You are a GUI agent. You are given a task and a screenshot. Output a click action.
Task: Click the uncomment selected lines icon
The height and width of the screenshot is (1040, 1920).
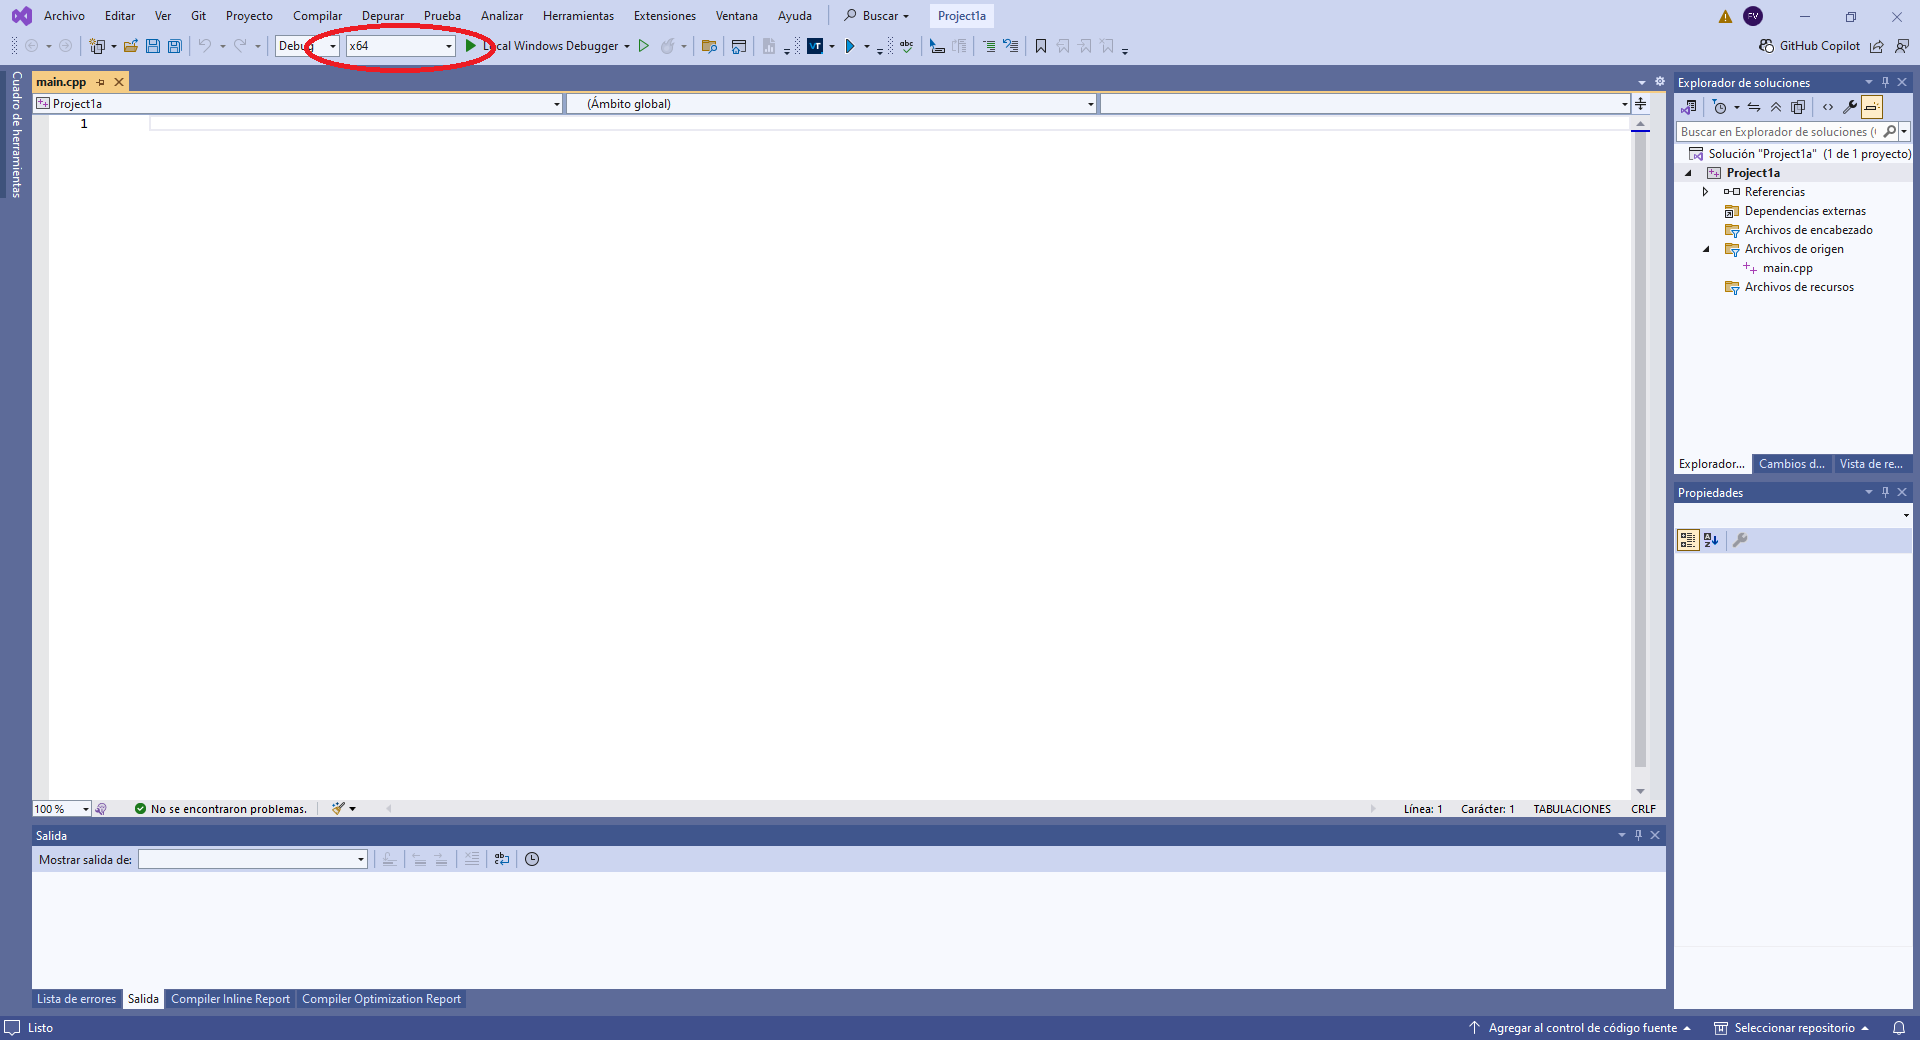pyautogui.click(x=1011, y=46)
